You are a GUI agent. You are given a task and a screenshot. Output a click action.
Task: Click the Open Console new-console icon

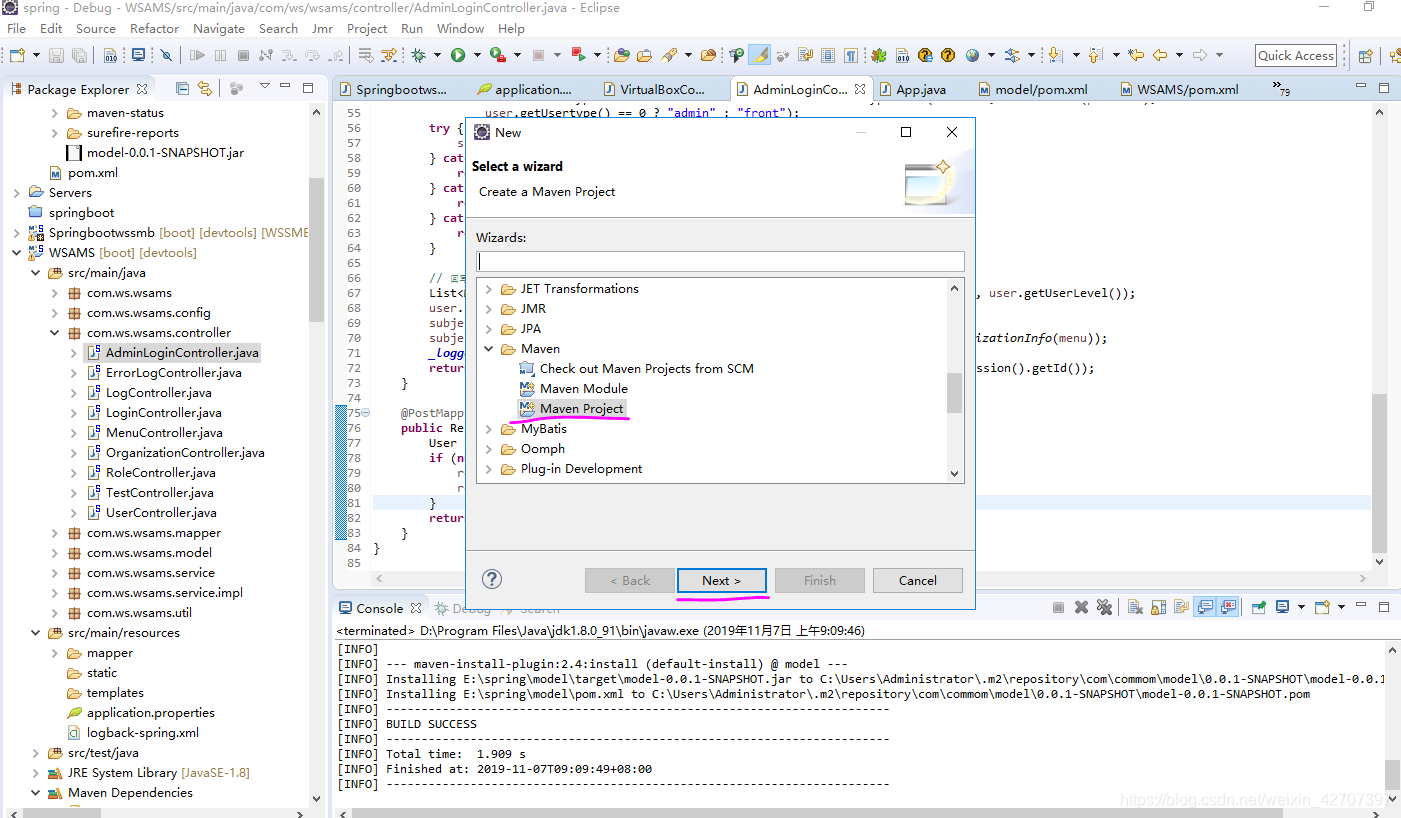coord(1322,607)
